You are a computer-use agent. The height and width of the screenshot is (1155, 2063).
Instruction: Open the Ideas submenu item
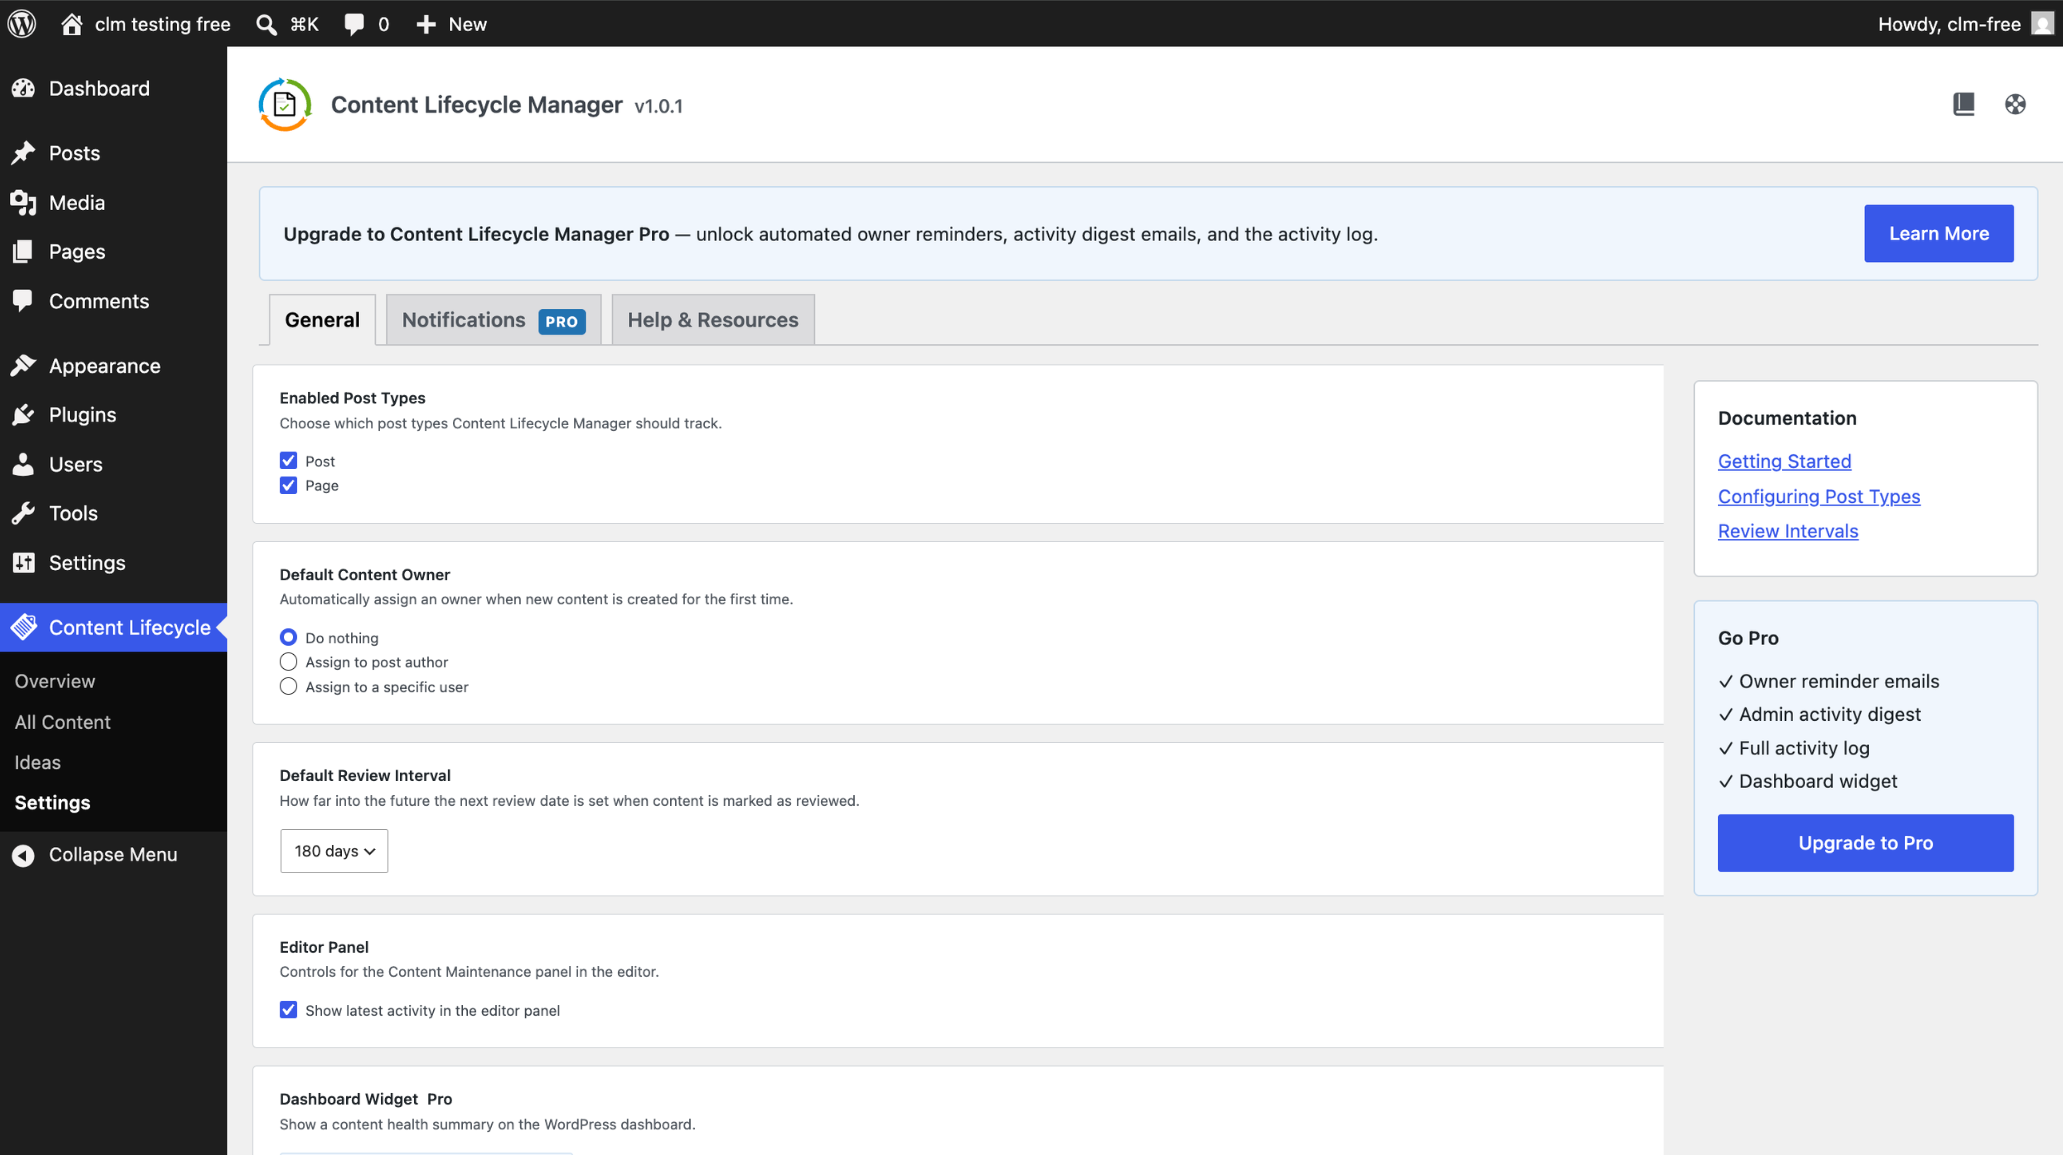coord(38,762)
